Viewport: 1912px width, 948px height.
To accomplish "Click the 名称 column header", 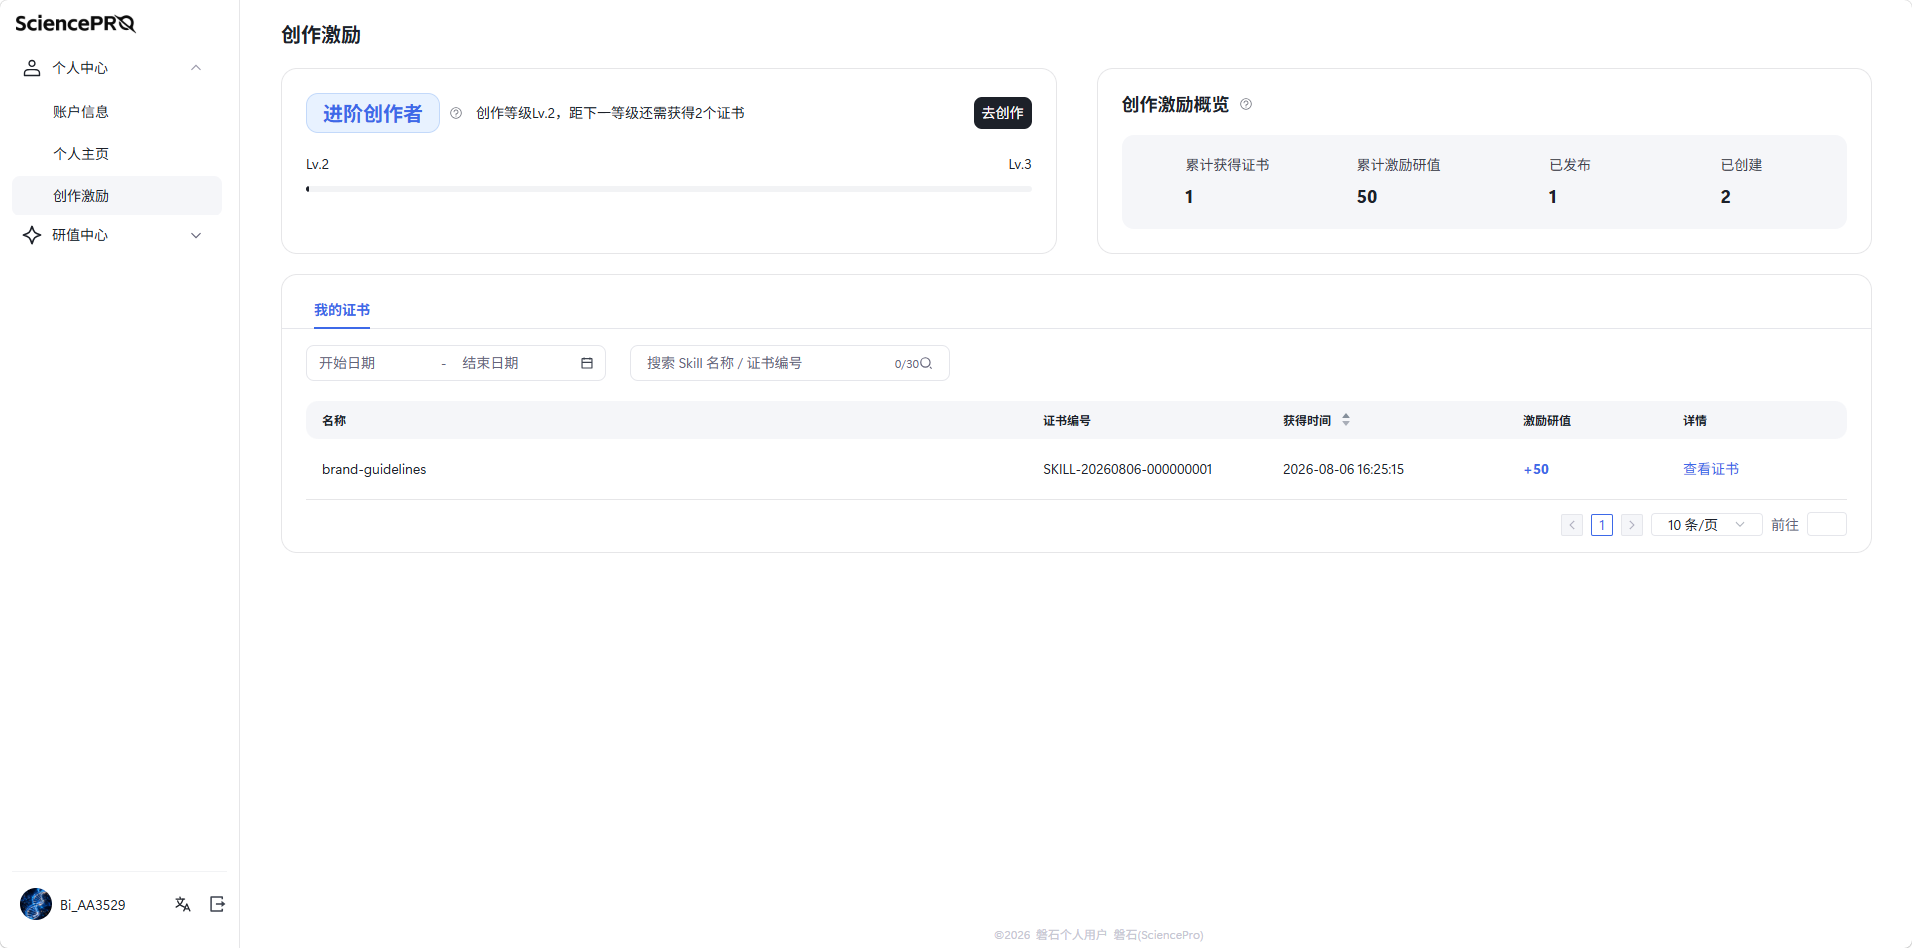I will [334, 420].
